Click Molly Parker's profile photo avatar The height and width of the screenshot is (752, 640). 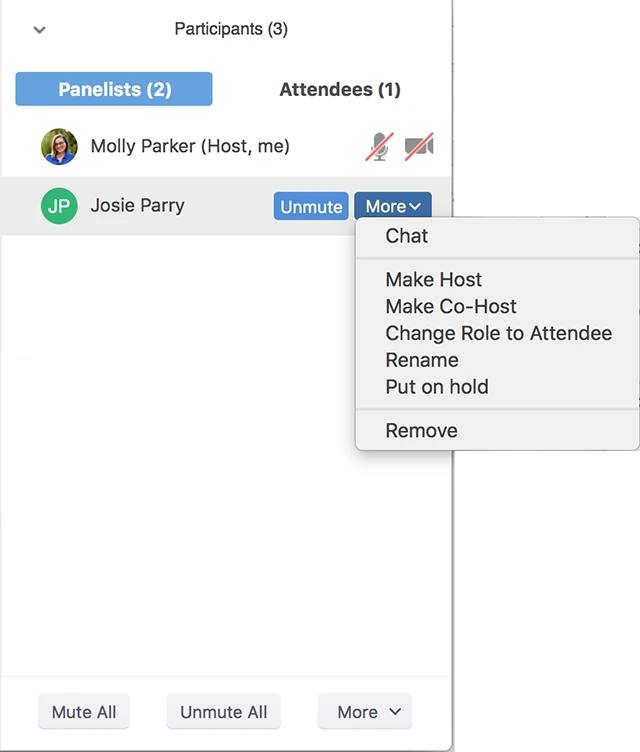tap(59, 147)
